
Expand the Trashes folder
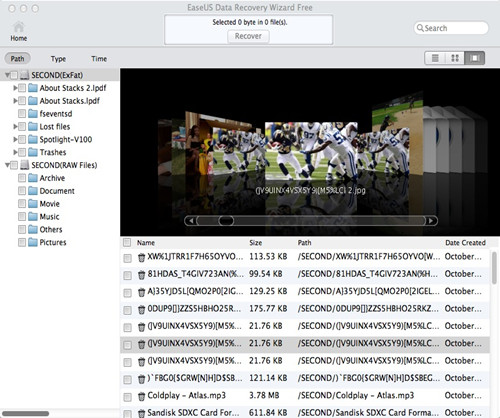[x=15, y=152]
